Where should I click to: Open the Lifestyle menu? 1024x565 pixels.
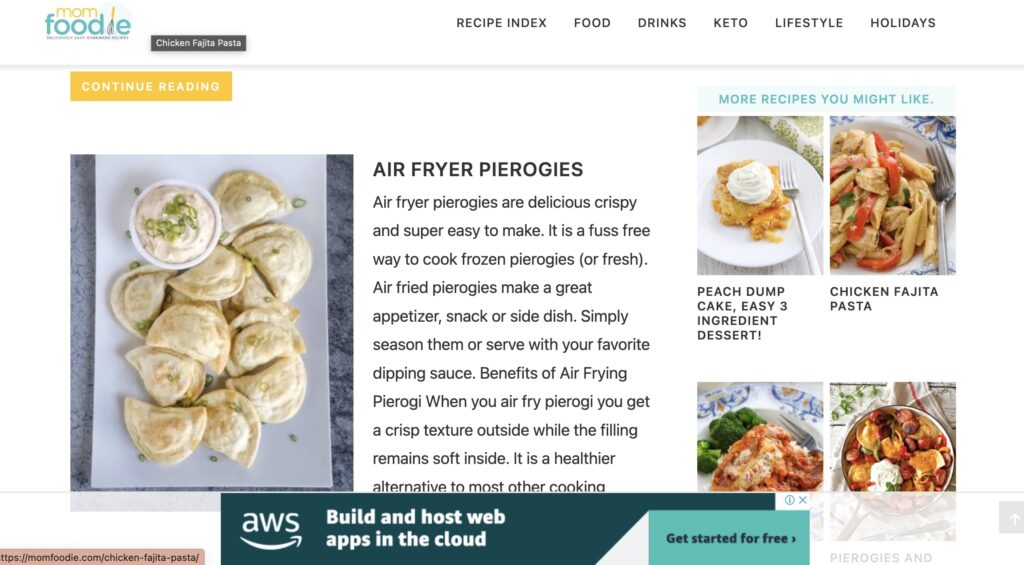[x=809, y=23]
